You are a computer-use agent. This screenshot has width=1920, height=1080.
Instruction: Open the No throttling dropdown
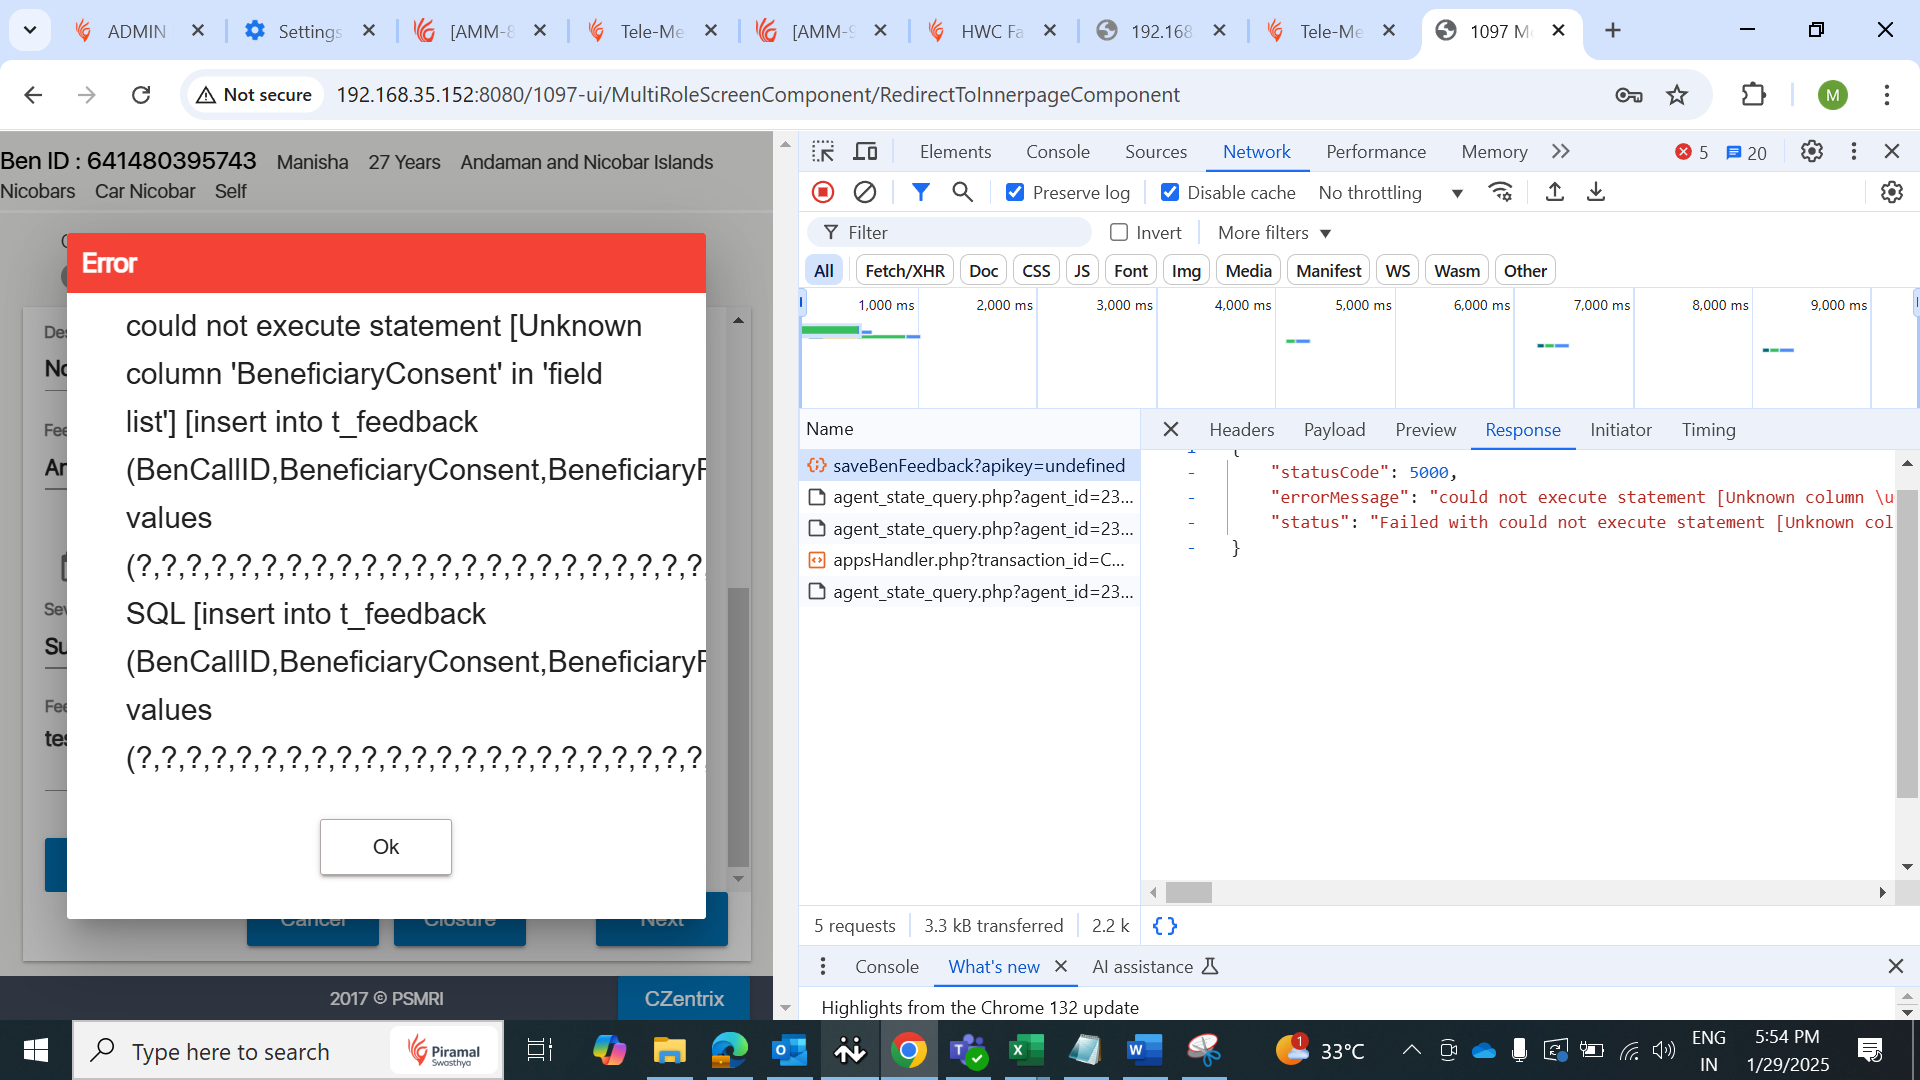1390,193
